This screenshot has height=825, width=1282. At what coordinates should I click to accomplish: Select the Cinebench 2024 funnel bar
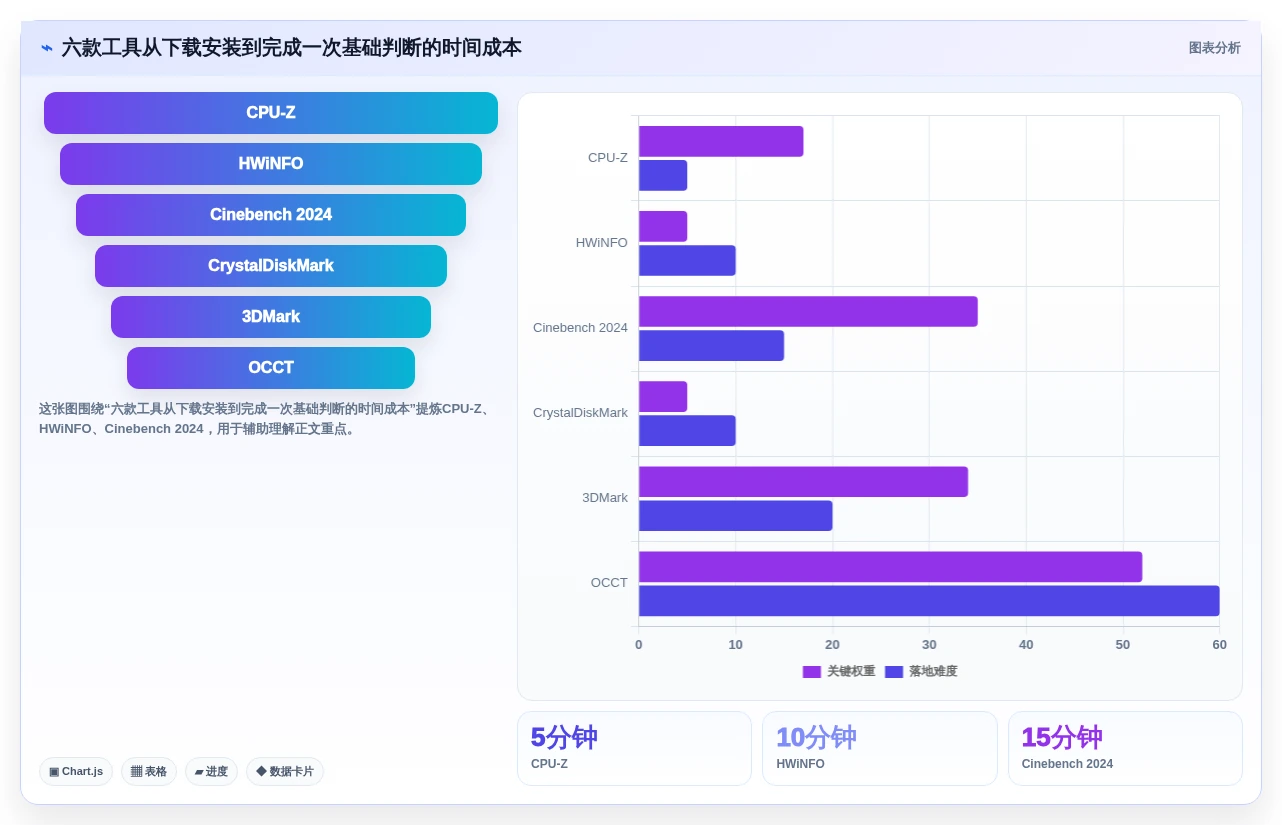[x=271, y=215]
